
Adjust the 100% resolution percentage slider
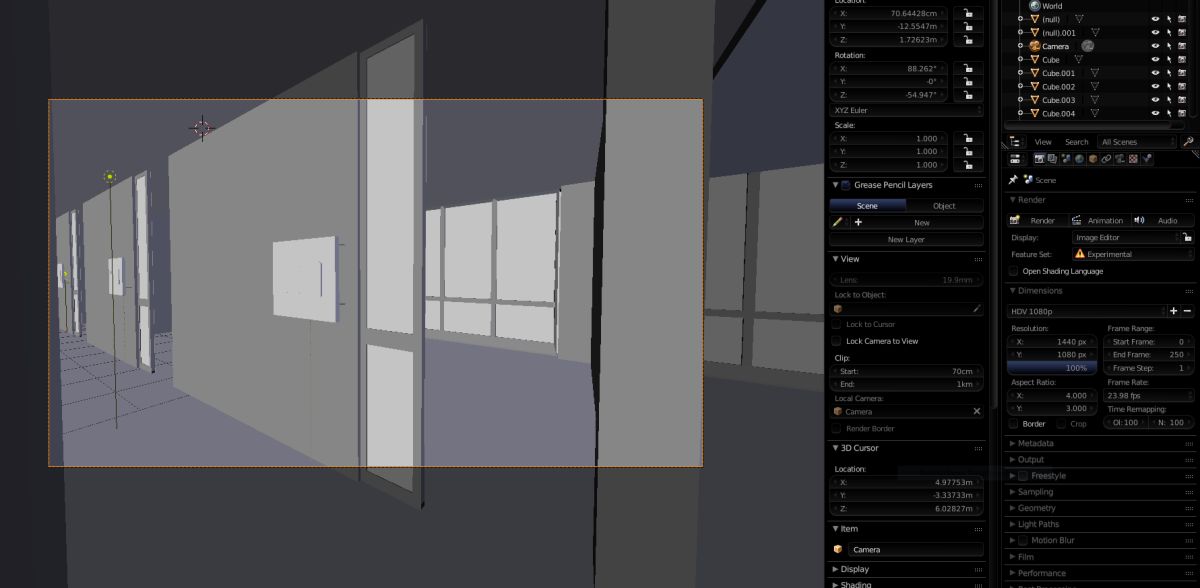click(x=1052, y=368)
